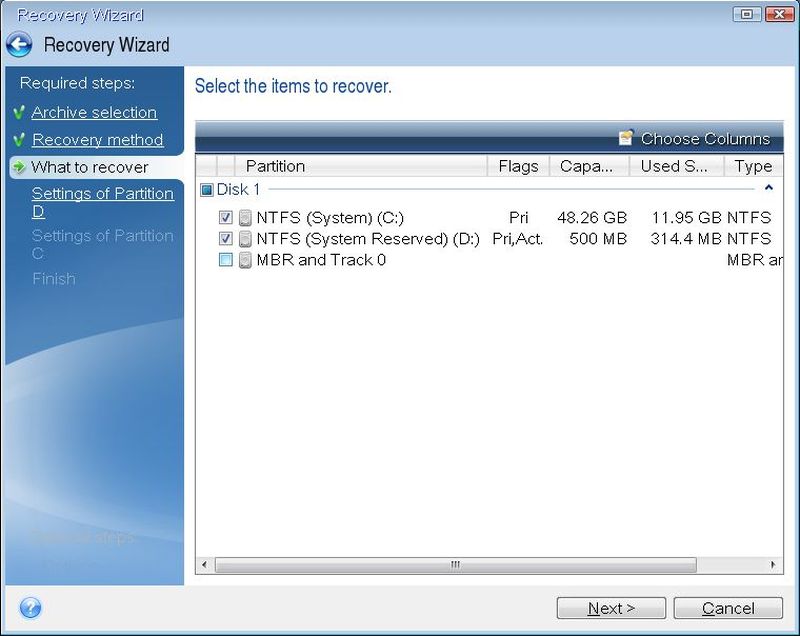Image resolution: width=800 pixels, height=636 pixels.
Task: Enable the MBR and Track 0 checkbox
Action: [x=225, y=260]
